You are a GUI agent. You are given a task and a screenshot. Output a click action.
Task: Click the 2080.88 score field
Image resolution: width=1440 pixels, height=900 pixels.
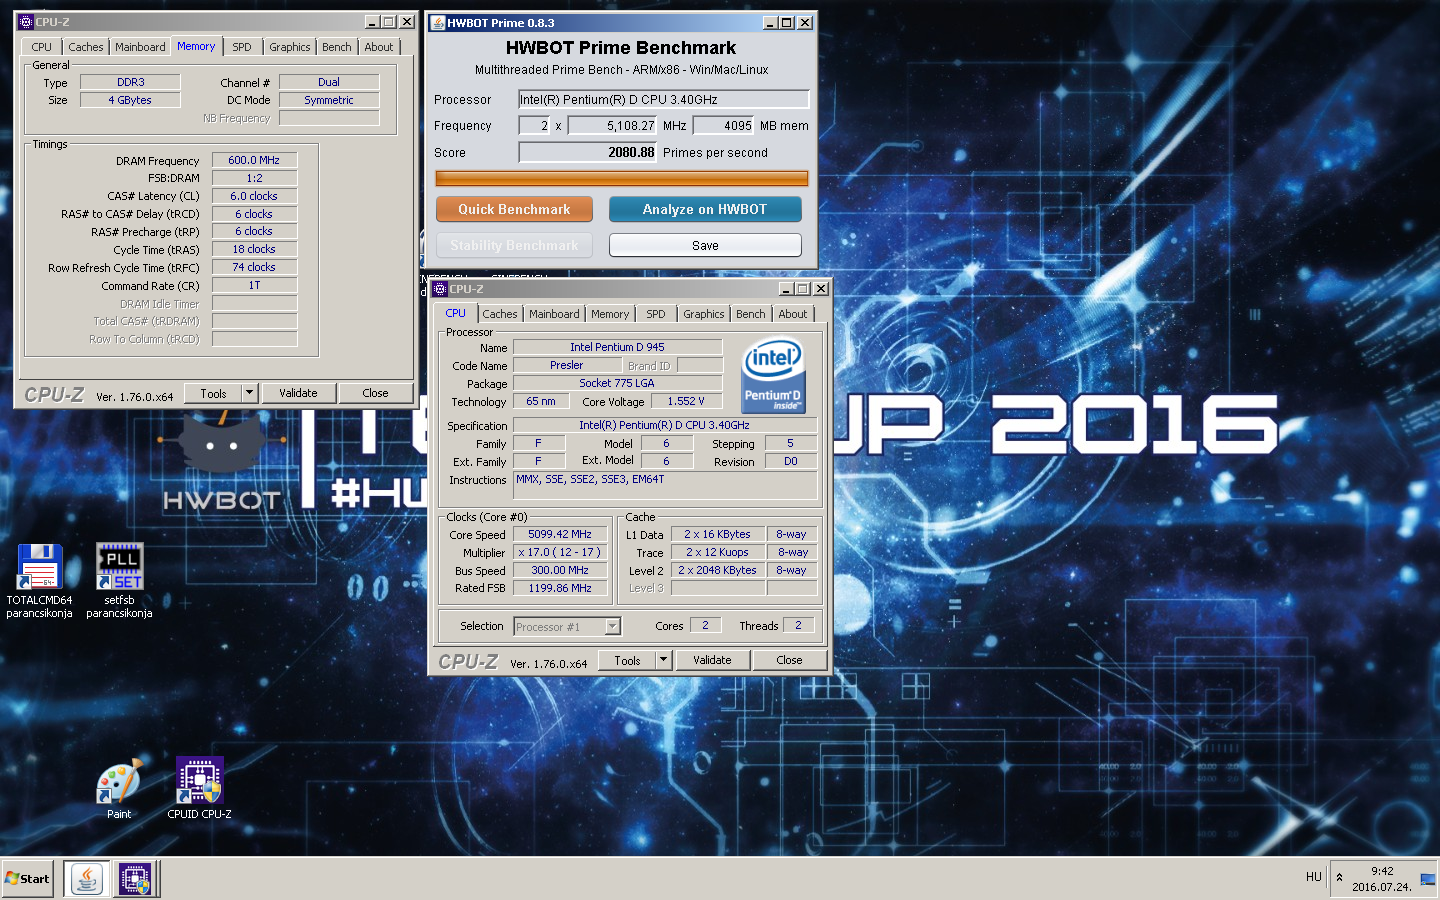(588, 152)
